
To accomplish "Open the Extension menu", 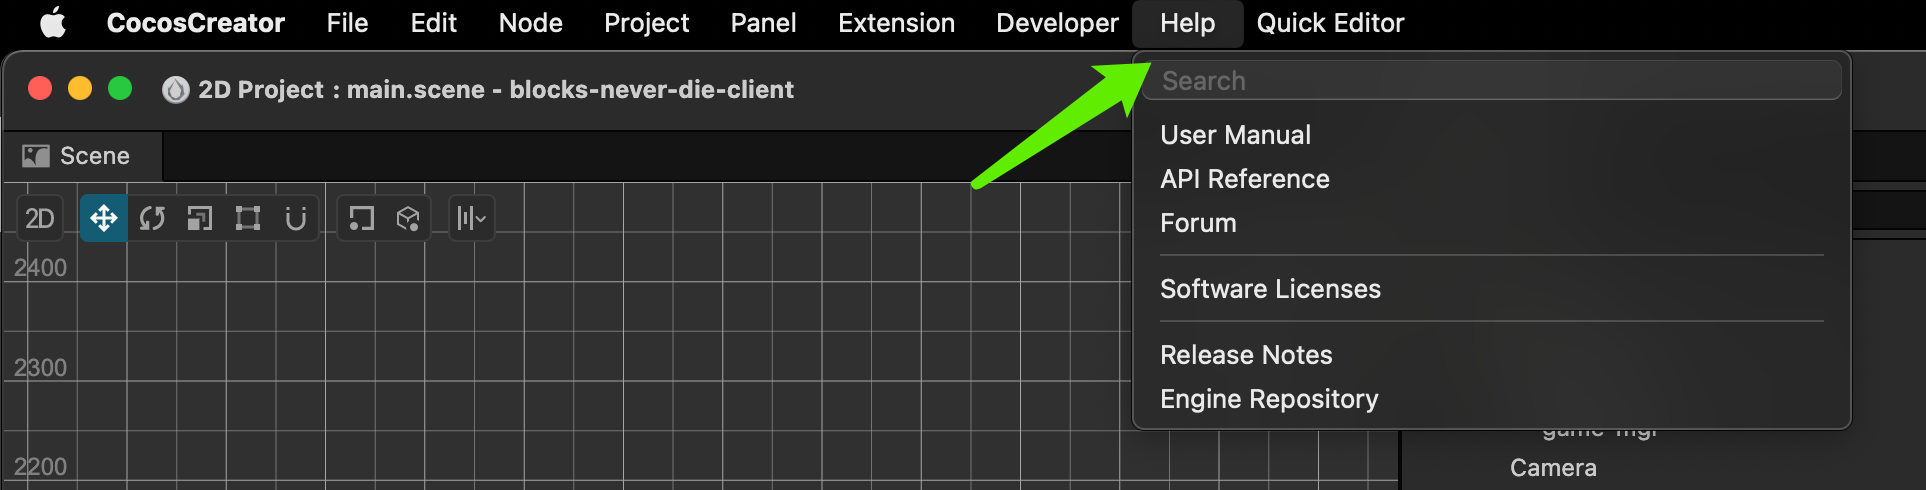I will coord(896,23).
